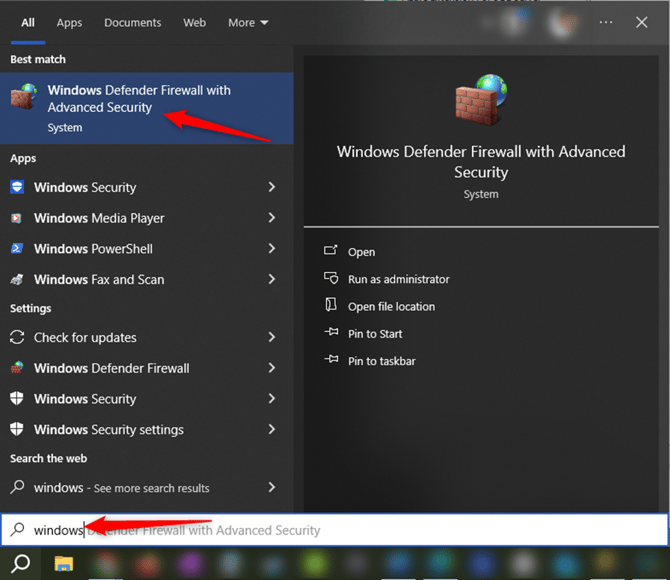The height and width of the screenshot is (580, 670).
Task: Click the Check for updates settings icon
Action: (17, 338)
